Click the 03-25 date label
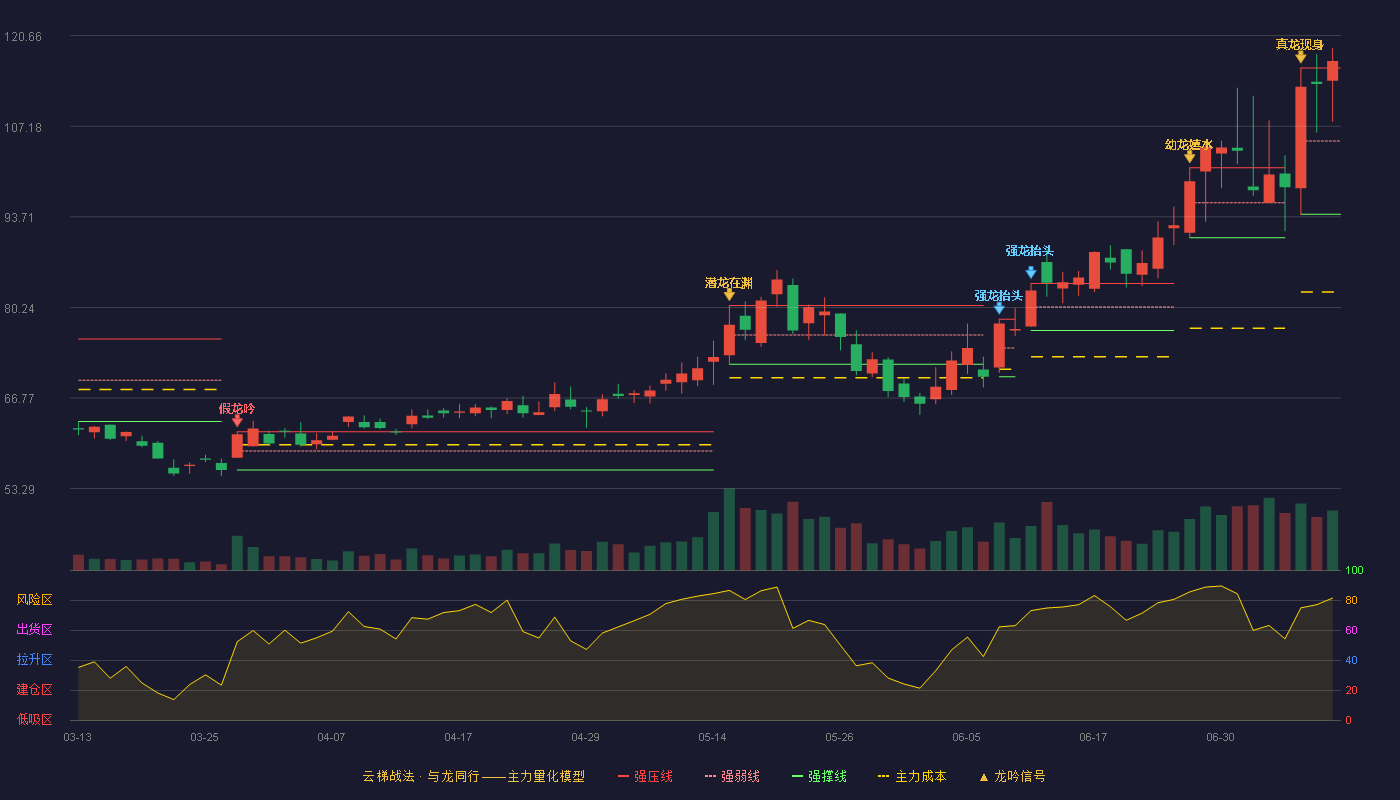Image resolution: width=1400 pixels, height=800 pixels. pyautogui.click(x=204, y=737)
